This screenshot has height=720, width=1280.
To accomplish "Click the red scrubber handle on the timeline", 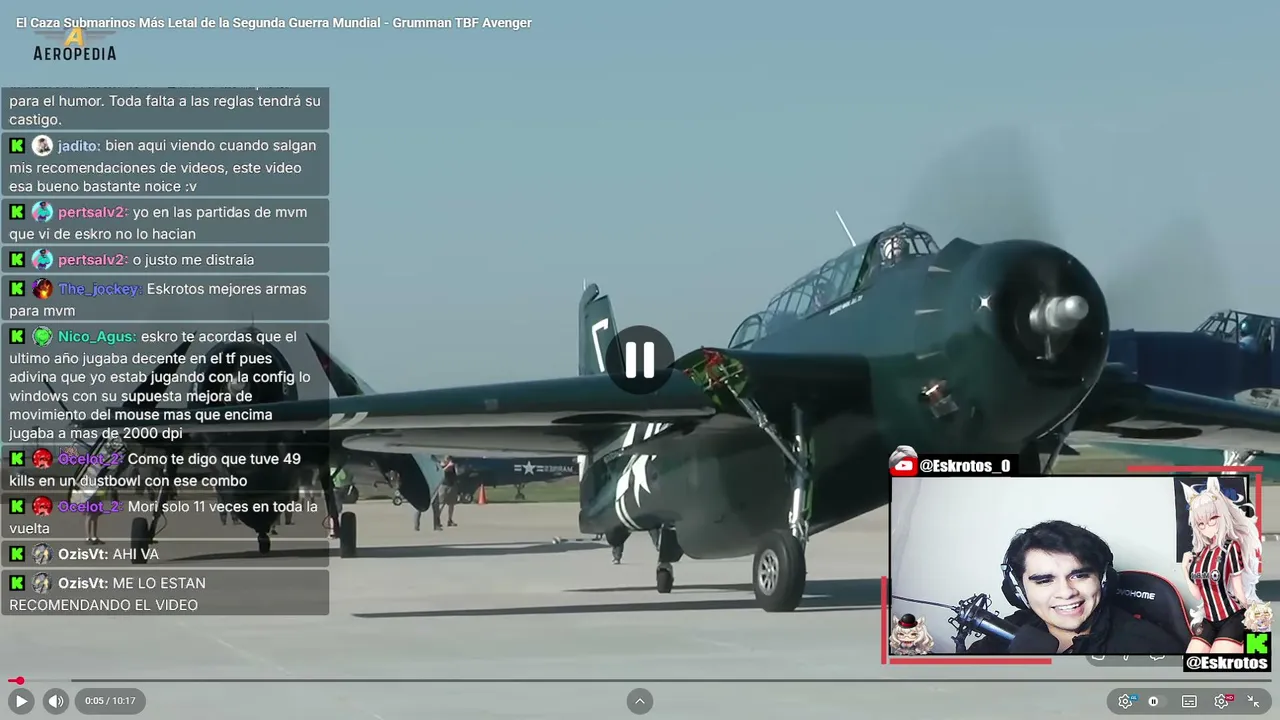I will (18, 681).
